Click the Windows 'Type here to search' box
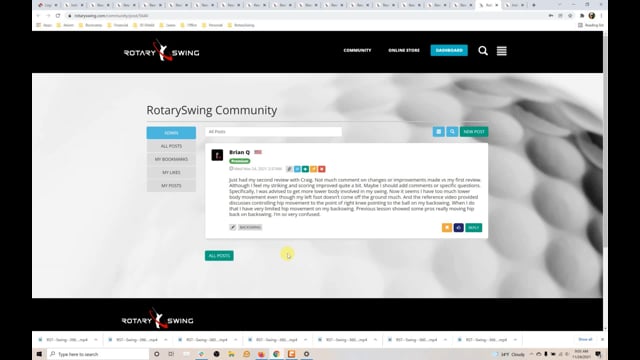640x360 pixels. click(x=98, y=354)
